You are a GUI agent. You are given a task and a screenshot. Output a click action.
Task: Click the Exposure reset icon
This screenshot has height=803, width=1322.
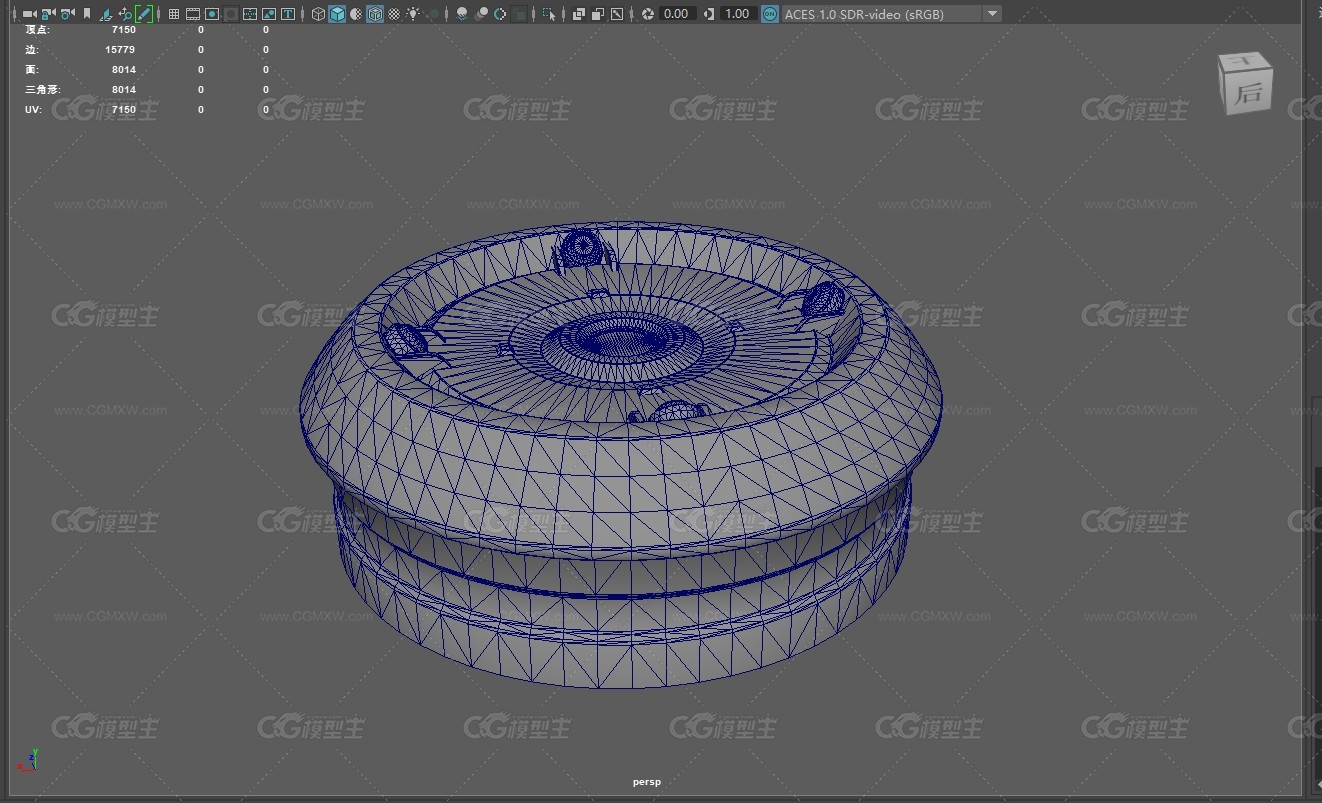(648, 14)
